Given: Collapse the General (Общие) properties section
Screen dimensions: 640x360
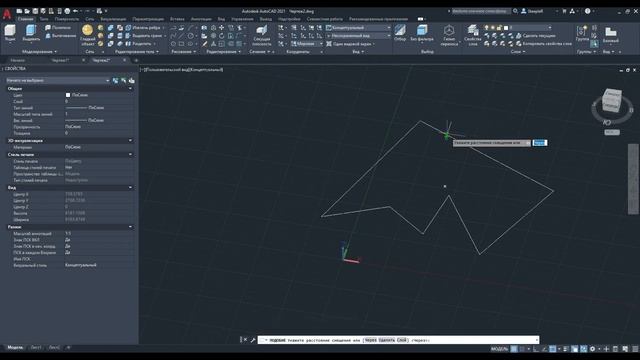Looking at the screenshot, I should (x=130, y=89).
